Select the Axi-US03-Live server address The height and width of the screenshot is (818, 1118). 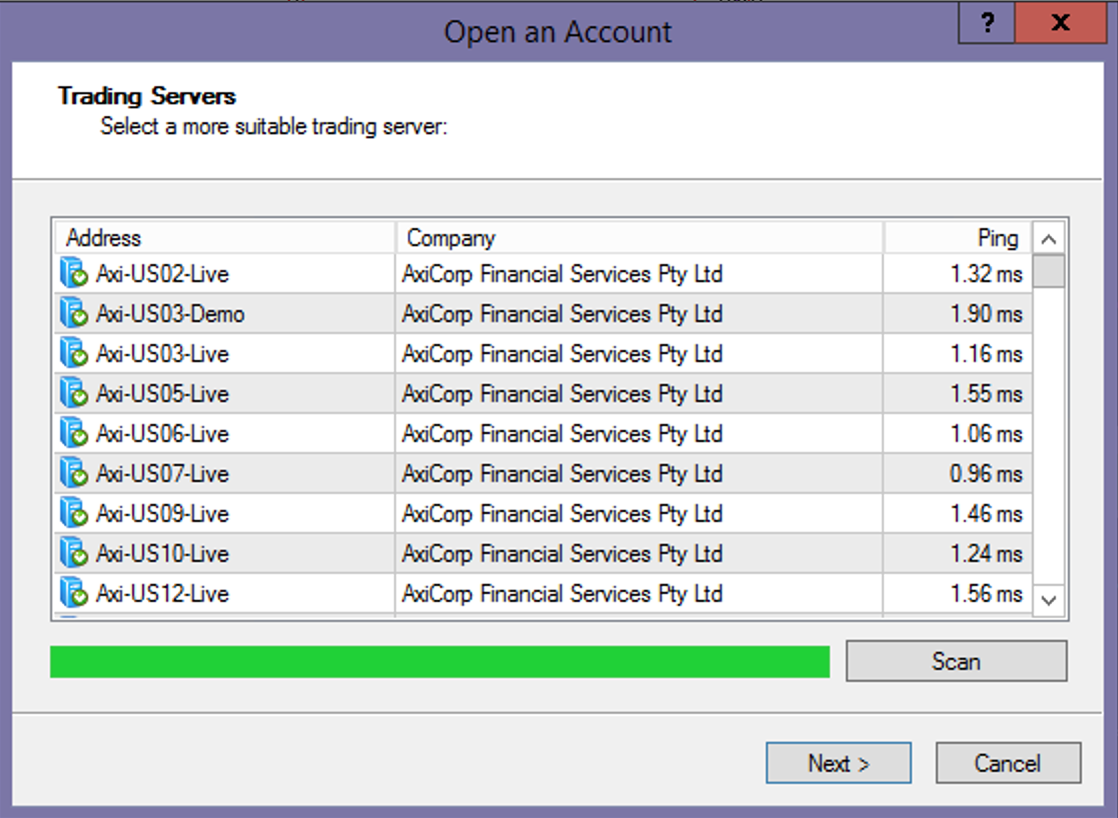point(163,354)
